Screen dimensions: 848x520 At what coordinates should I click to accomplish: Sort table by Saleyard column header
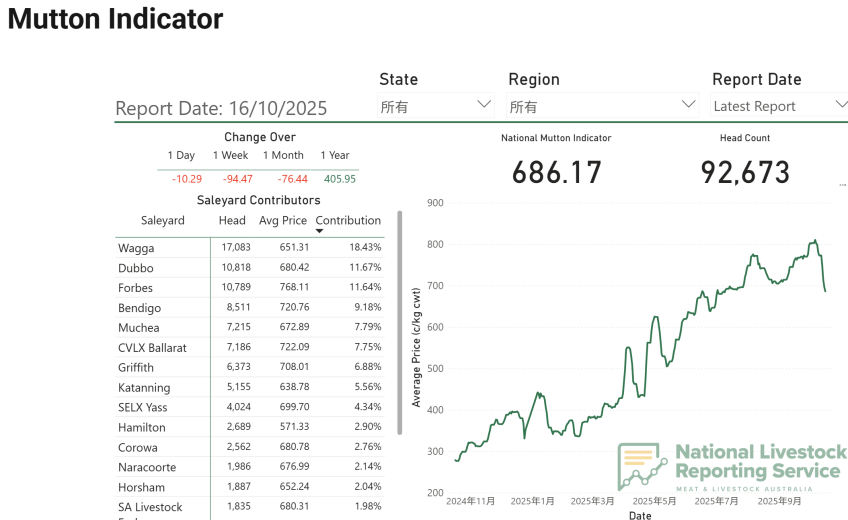tap(163, 221)
